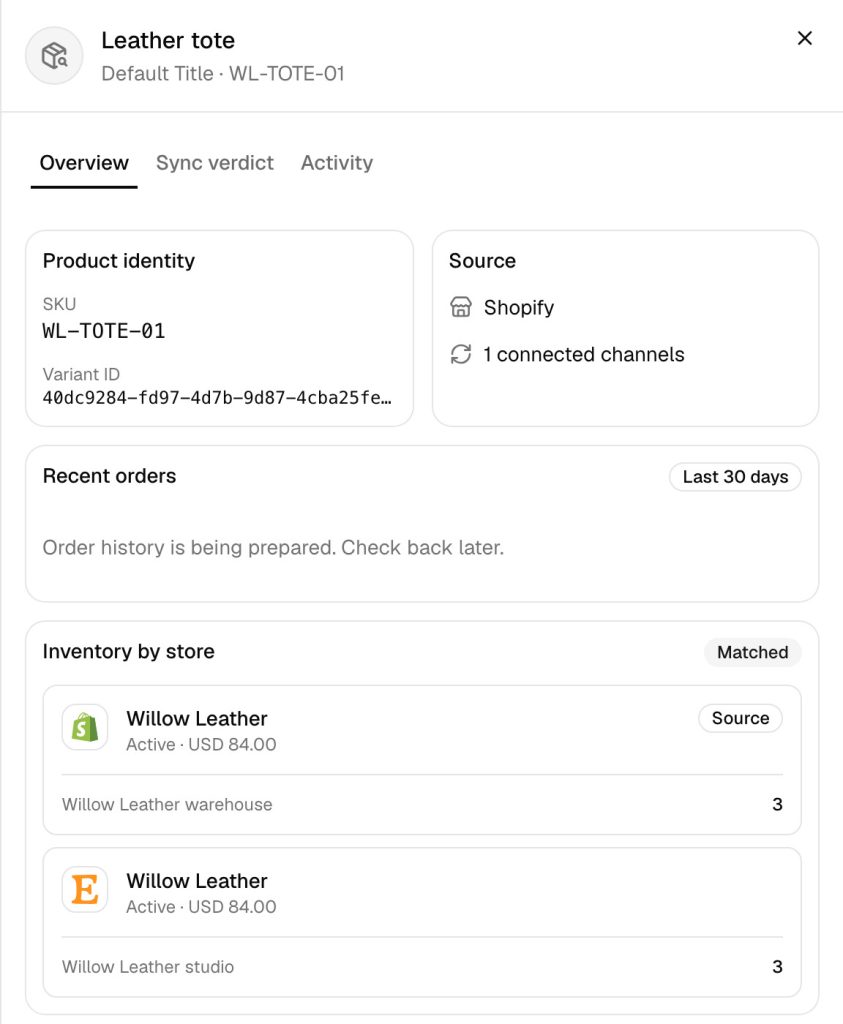Screen dimensions: 843x1024
Task: Click the sync arrows icon beside connected channels
Action: point(461,354)
